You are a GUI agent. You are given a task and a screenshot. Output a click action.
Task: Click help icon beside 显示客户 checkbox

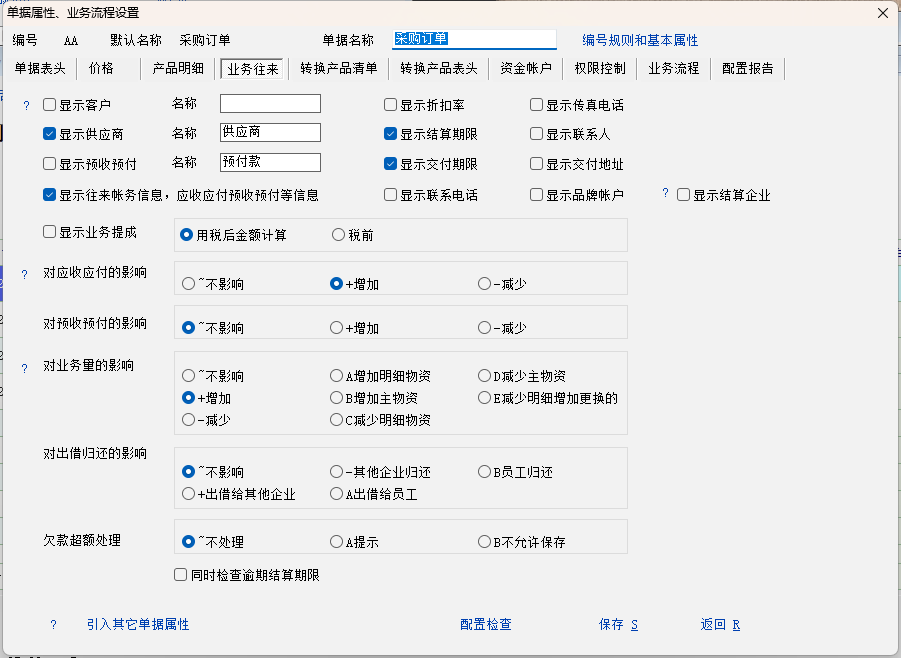pos(26,105)
